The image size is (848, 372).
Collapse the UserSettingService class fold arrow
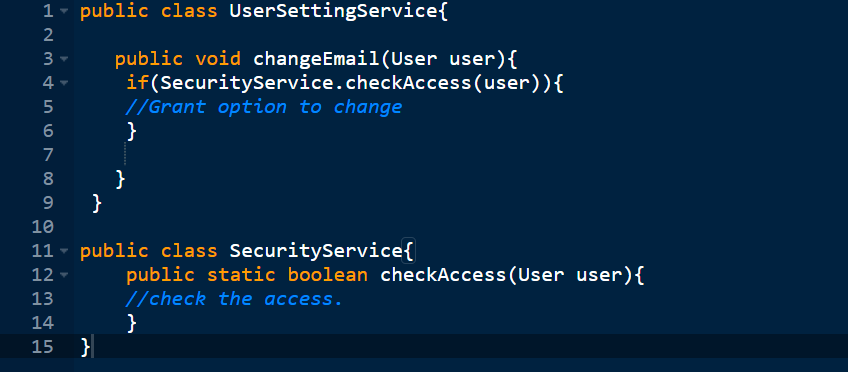[x=64, y=11]
